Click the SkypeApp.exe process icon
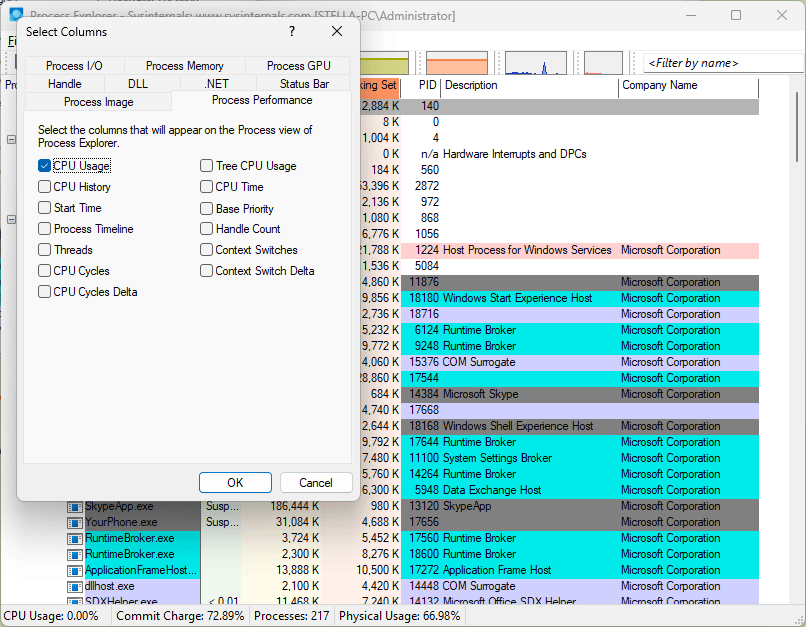This screenshot has width=806, height=627. click(74, 507)
